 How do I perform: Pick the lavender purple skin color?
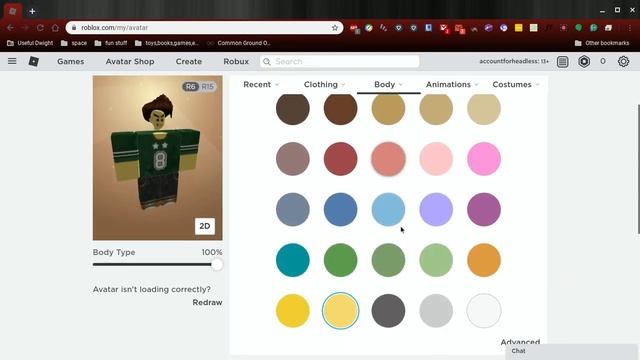[436, 209]
